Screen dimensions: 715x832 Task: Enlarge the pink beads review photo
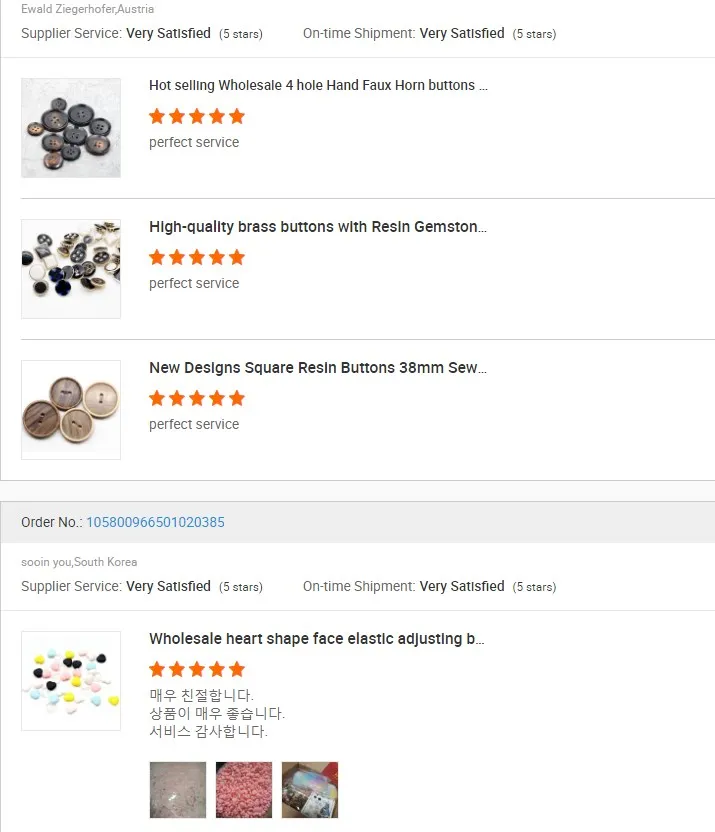tap(244, 790)
